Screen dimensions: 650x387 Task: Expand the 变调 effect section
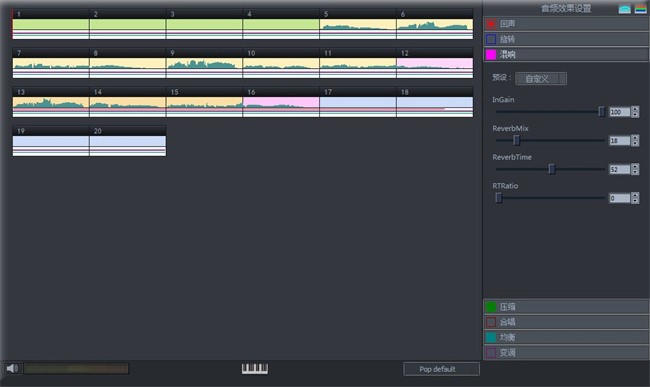(566, 353)
